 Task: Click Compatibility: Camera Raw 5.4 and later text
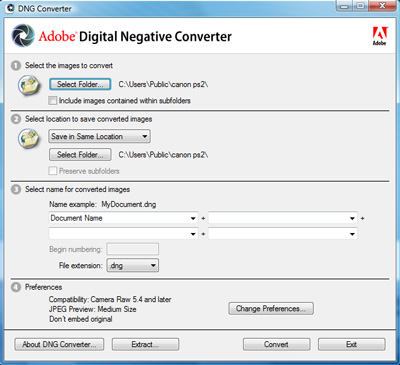(110, 299)
